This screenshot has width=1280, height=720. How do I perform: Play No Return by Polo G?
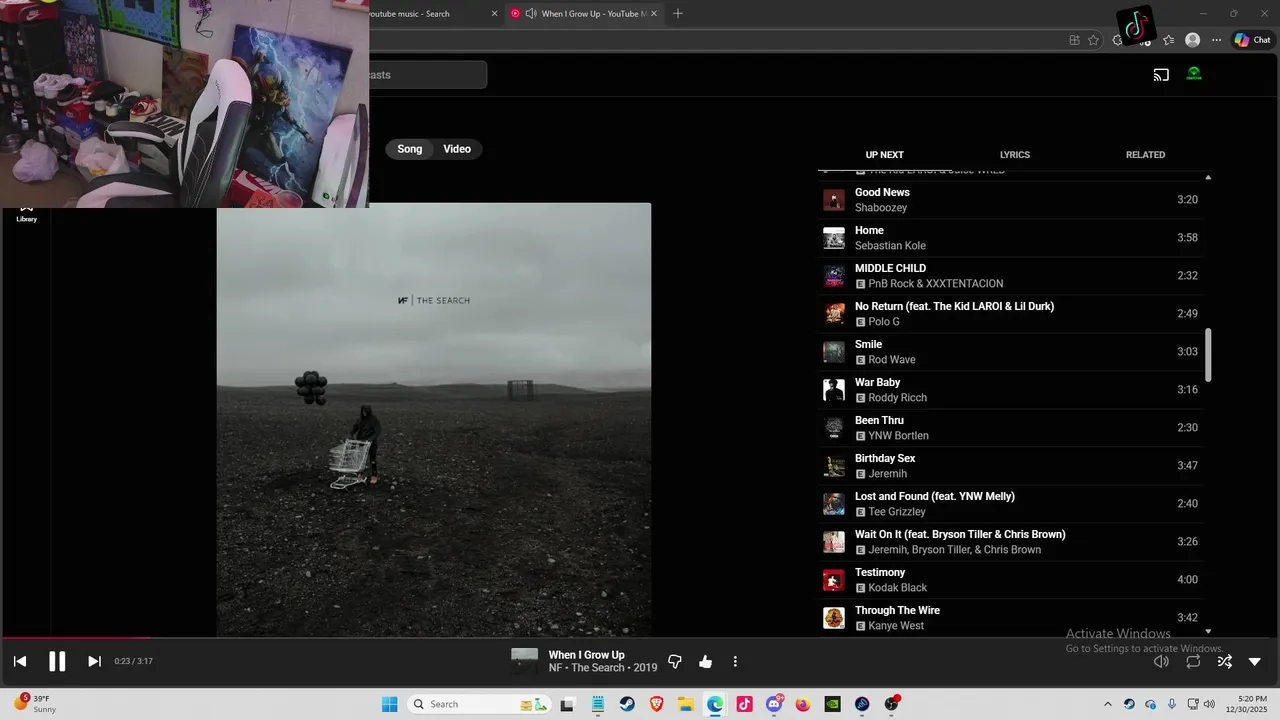point(1010,314)
